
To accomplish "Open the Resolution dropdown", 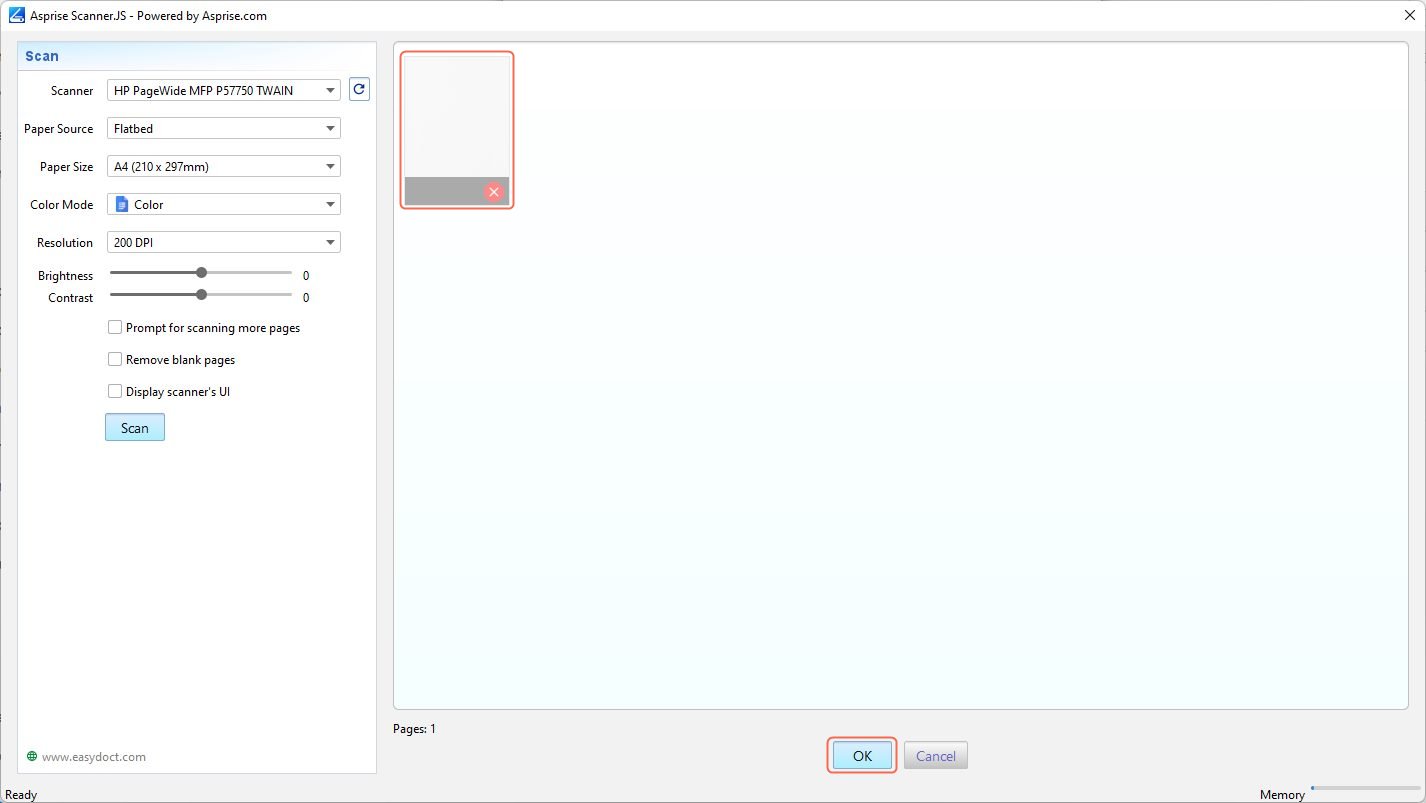I will [x=223, y=243].
